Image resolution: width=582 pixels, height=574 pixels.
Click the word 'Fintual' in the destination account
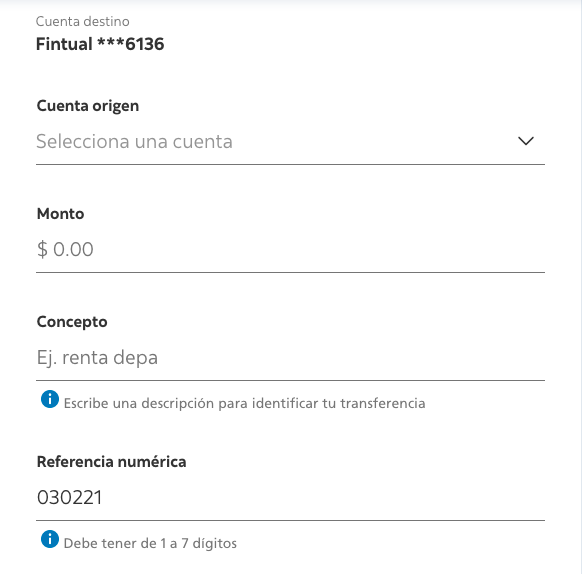pos(64,44)
